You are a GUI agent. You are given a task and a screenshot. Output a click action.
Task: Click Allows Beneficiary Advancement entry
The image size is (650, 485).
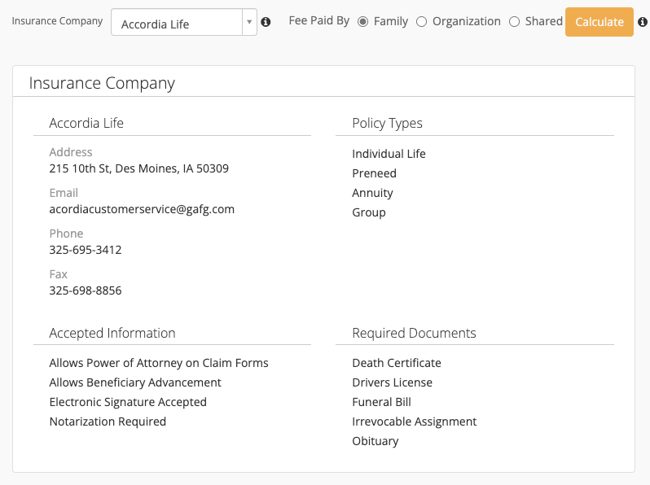(x=135, y=382)
